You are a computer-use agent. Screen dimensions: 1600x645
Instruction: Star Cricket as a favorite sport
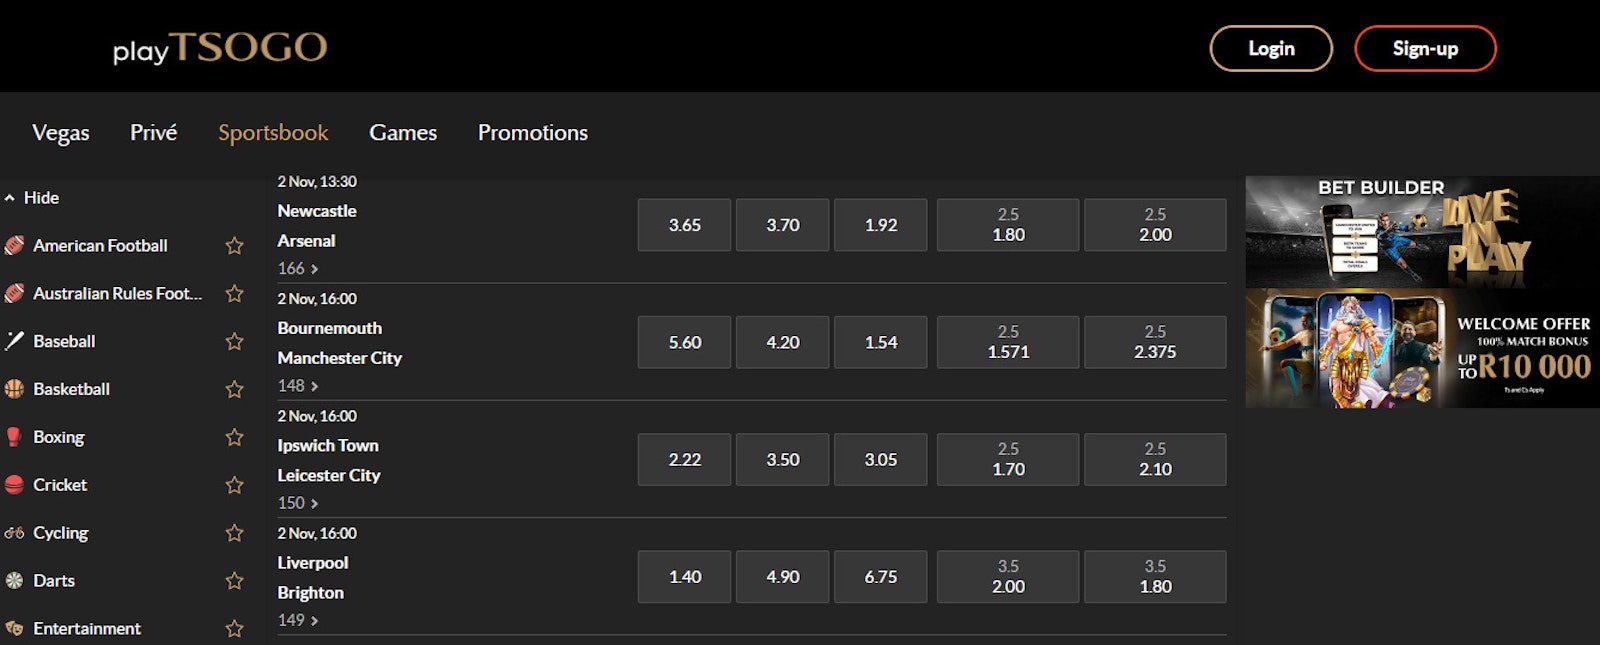click(x=235, y=485)
